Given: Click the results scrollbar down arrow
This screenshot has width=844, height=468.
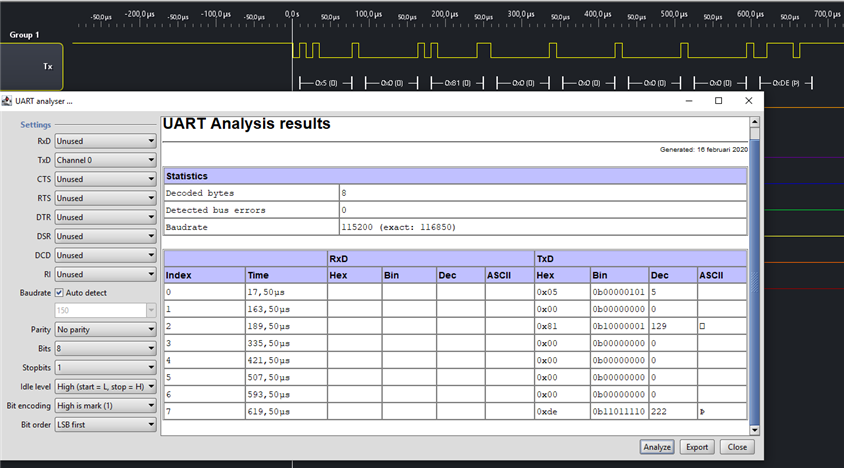Looking at the screenshot, I should click(x=755, y=428).
